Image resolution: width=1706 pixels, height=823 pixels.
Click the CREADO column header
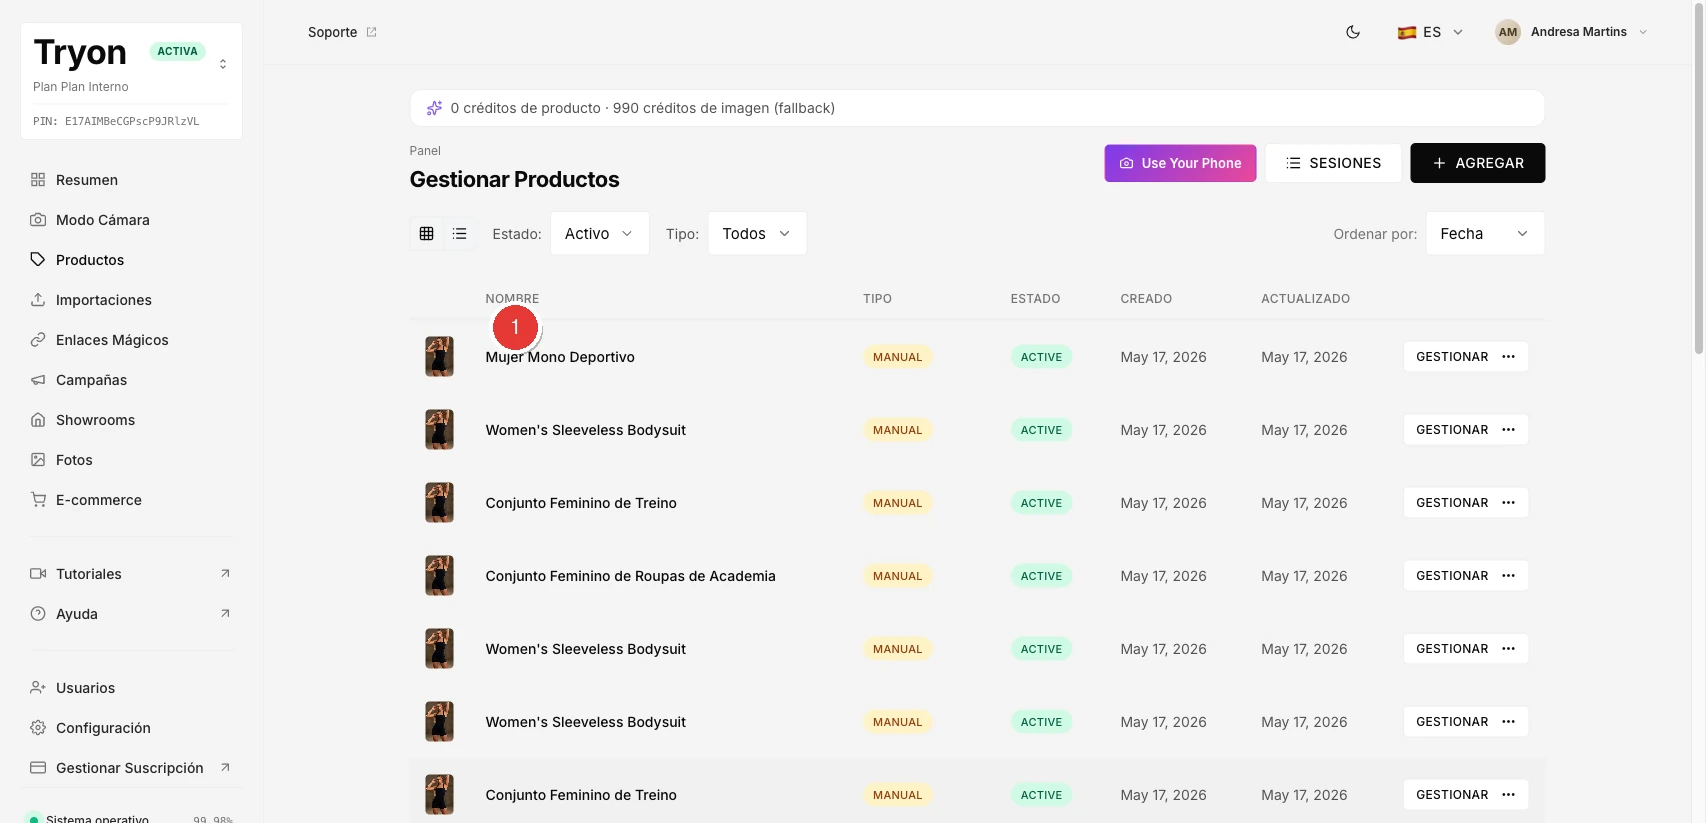point(1146,299)
